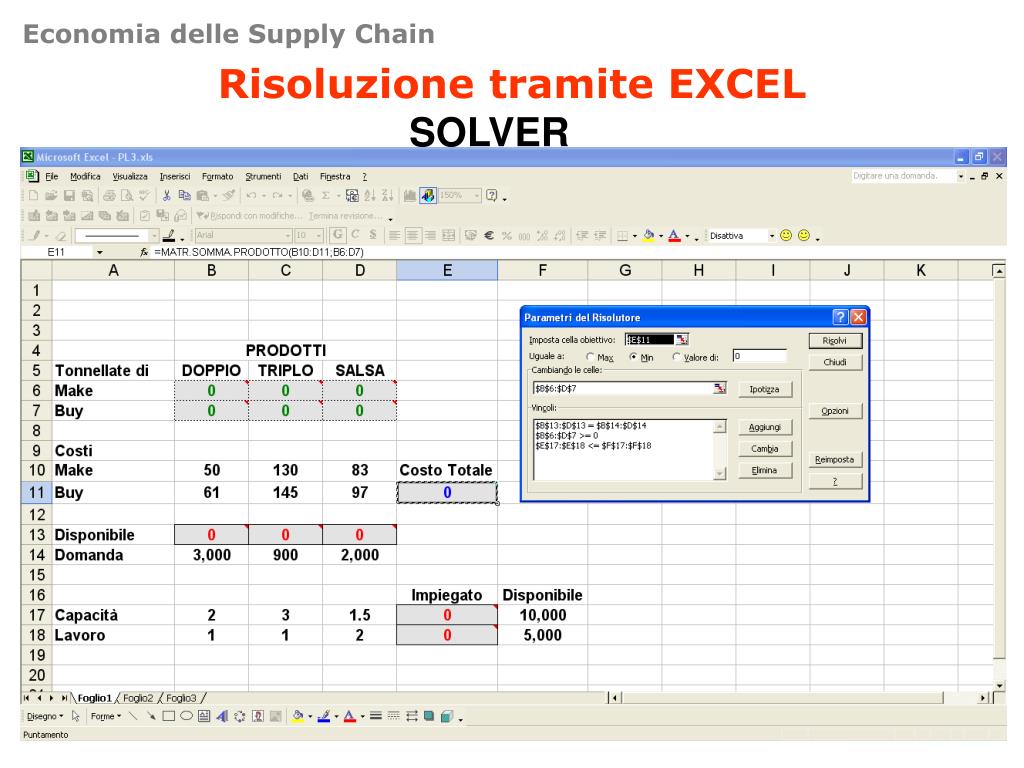
Task: Open the Forme shapes dropdown
Action: click(x=106, y=716)
